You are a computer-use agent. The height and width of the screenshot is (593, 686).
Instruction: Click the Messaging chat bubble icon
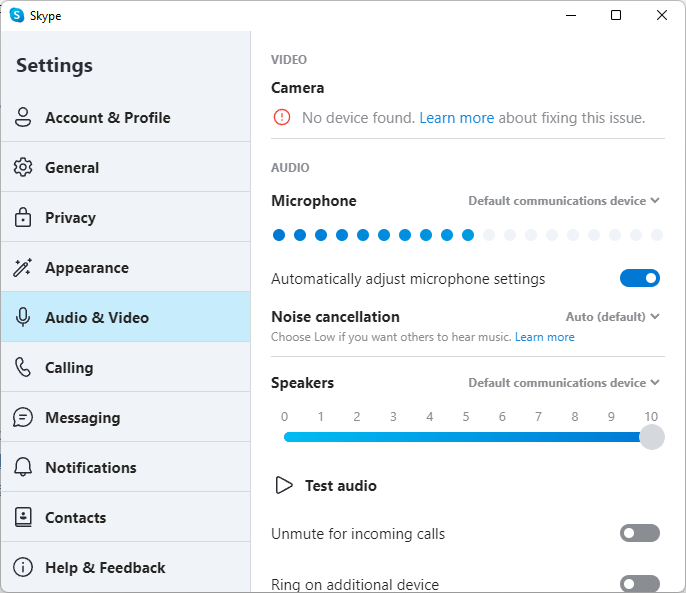(23, 418)
